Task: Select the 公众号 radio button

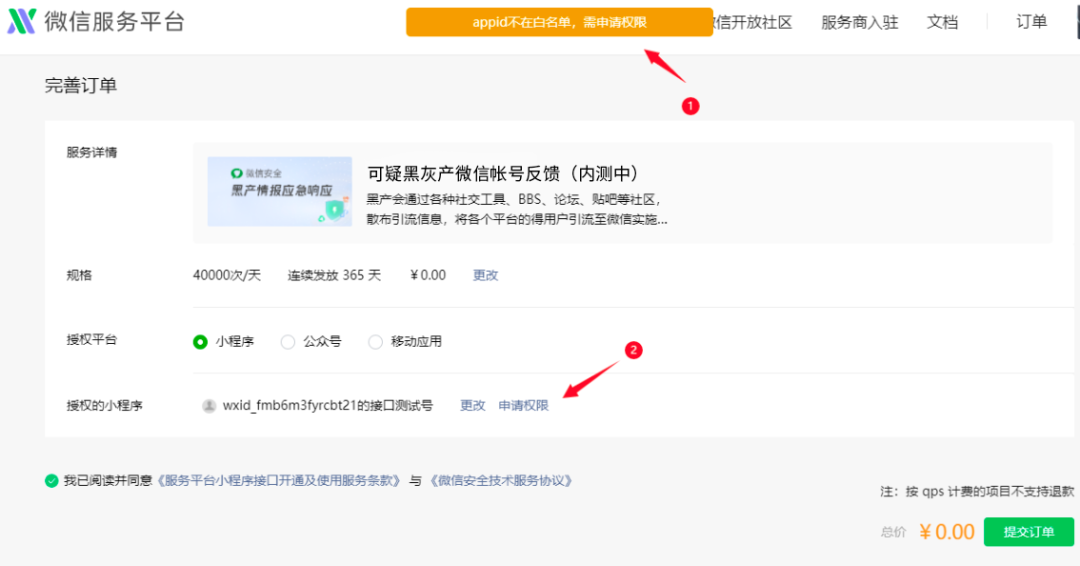Action: 288,342
